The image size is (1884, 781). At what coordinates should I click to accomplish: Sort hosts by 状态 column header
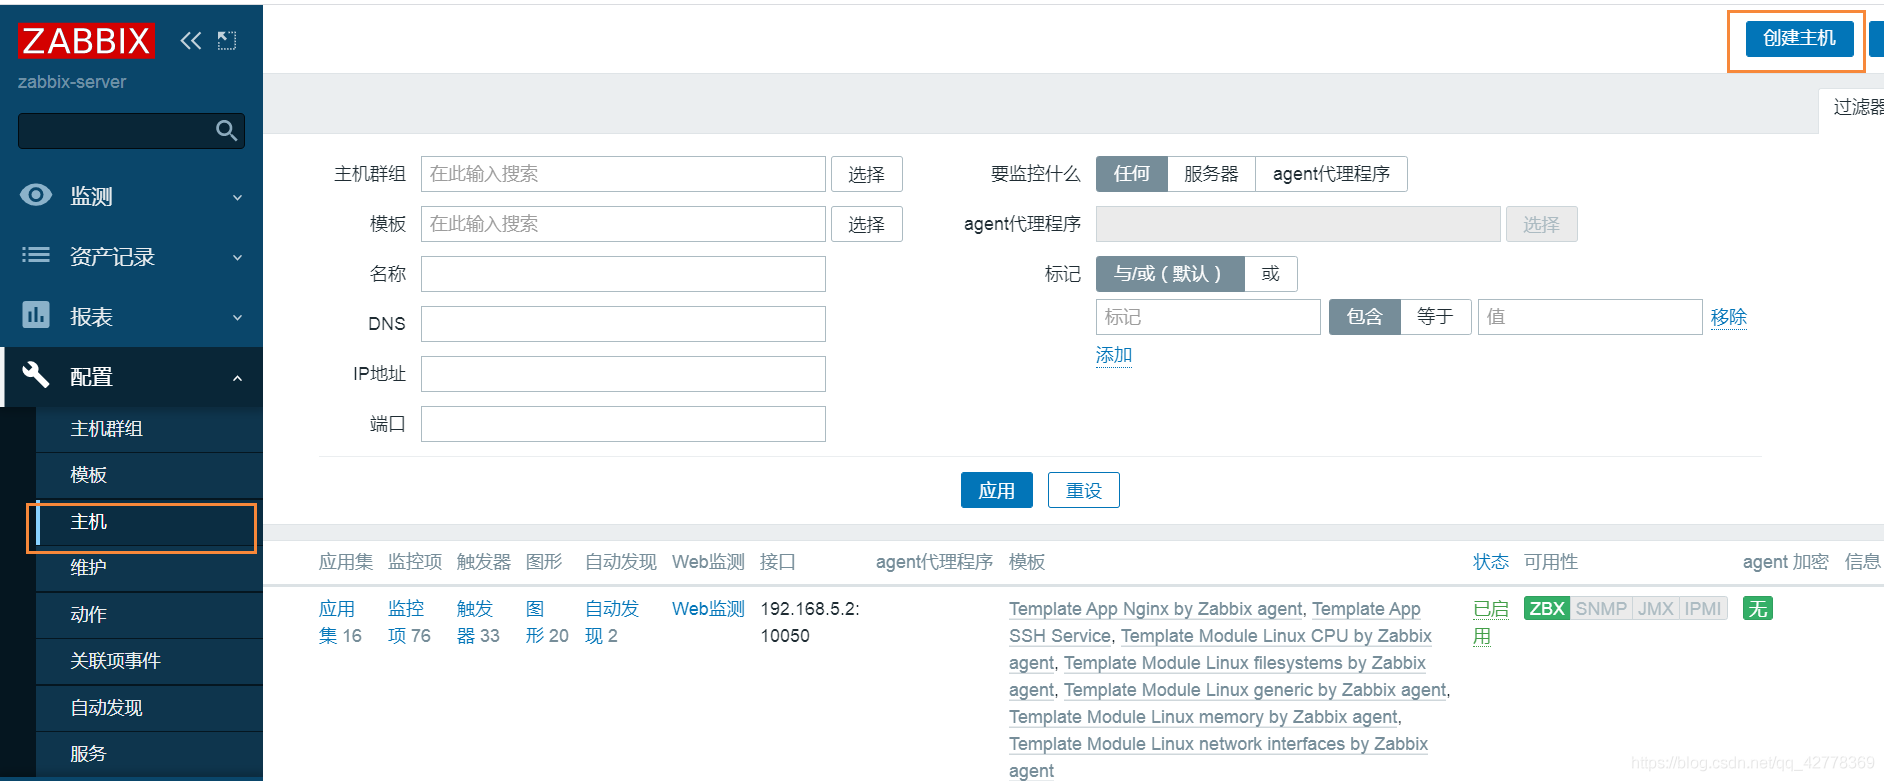[x=1491, y=562]
